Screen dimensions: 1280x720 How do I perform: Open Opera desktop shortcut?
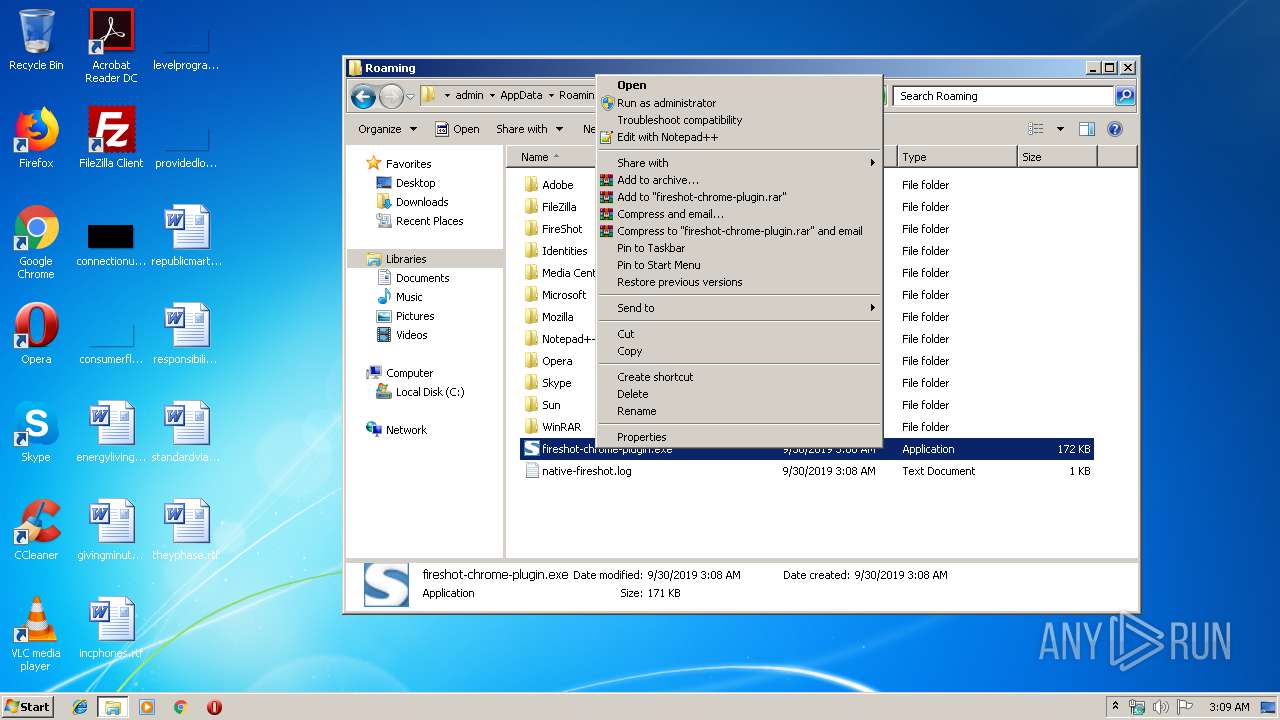pos(36,334)
